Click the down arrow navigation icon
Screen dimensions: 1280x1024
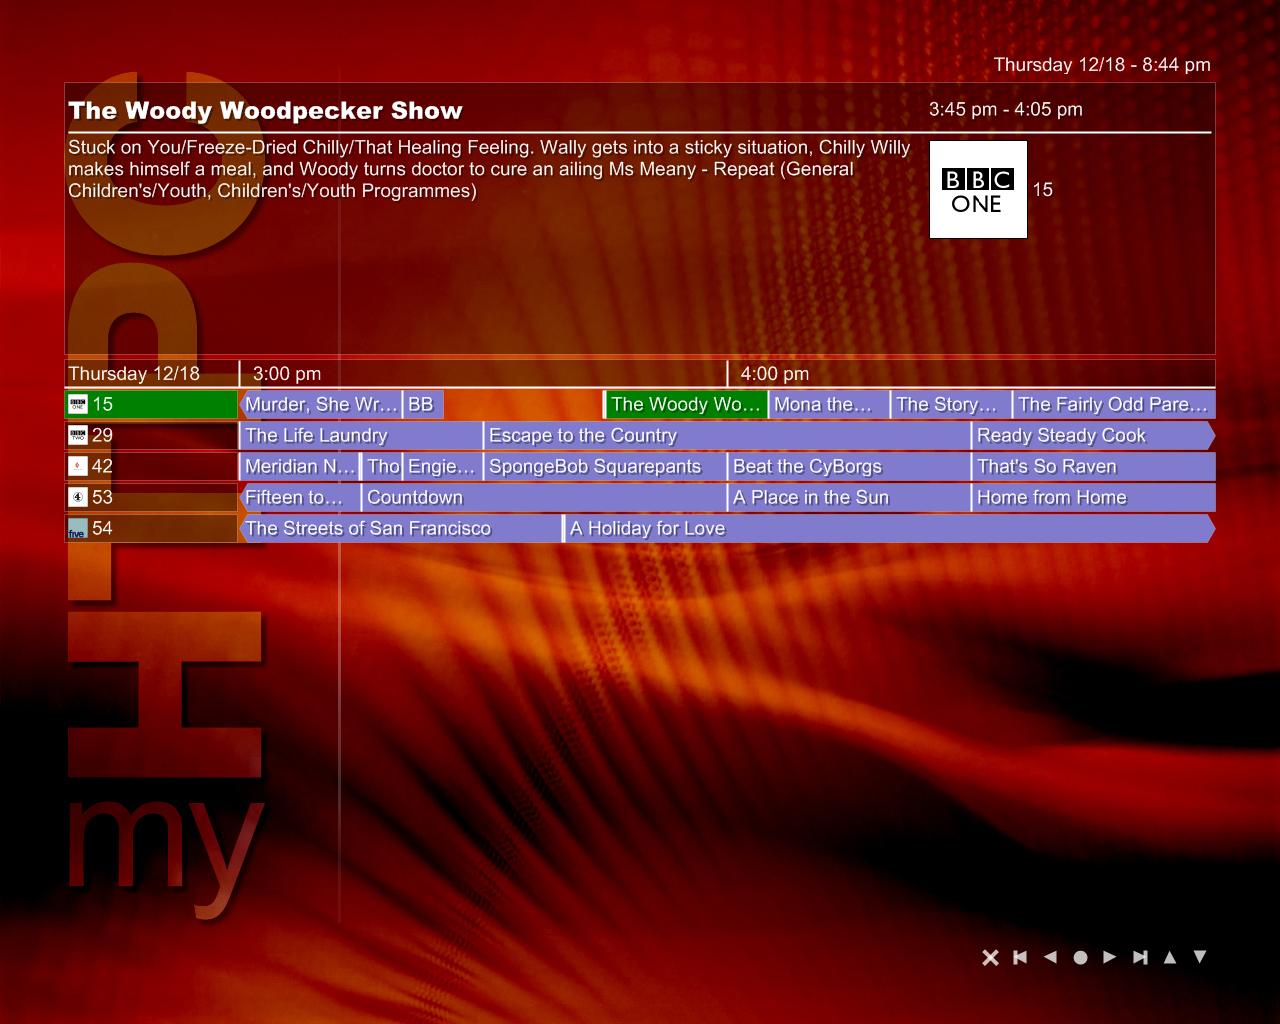pos(1200,957)
